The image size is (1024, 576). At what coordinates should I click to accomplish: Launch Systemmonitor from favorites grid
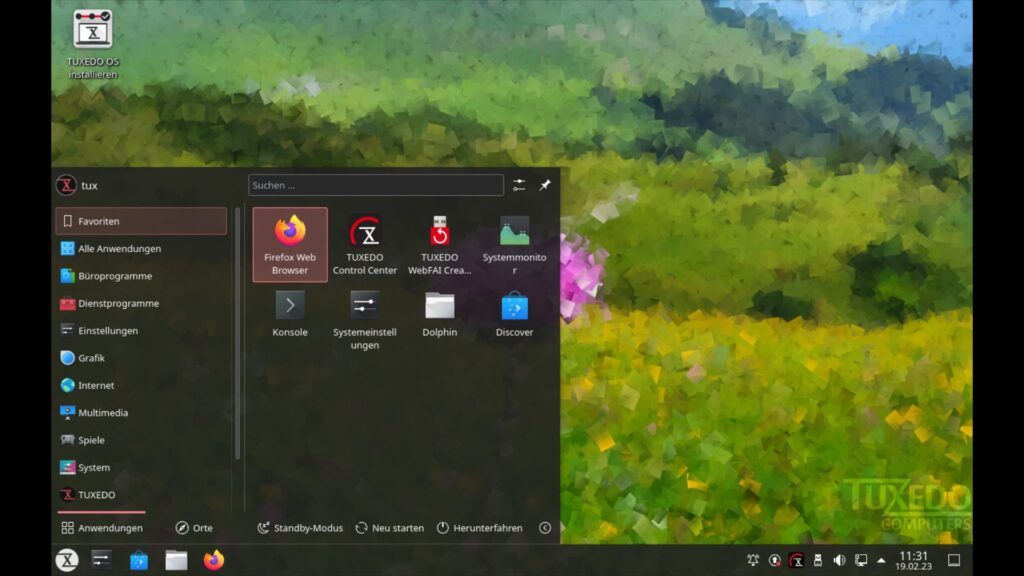(515, 245)
